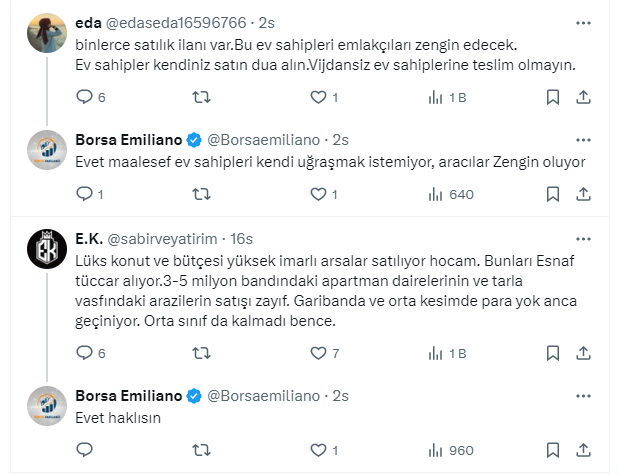Open more options menu on eda's tweet
Image resolution: width=618 pixels, height=474 pixels.
584,21
